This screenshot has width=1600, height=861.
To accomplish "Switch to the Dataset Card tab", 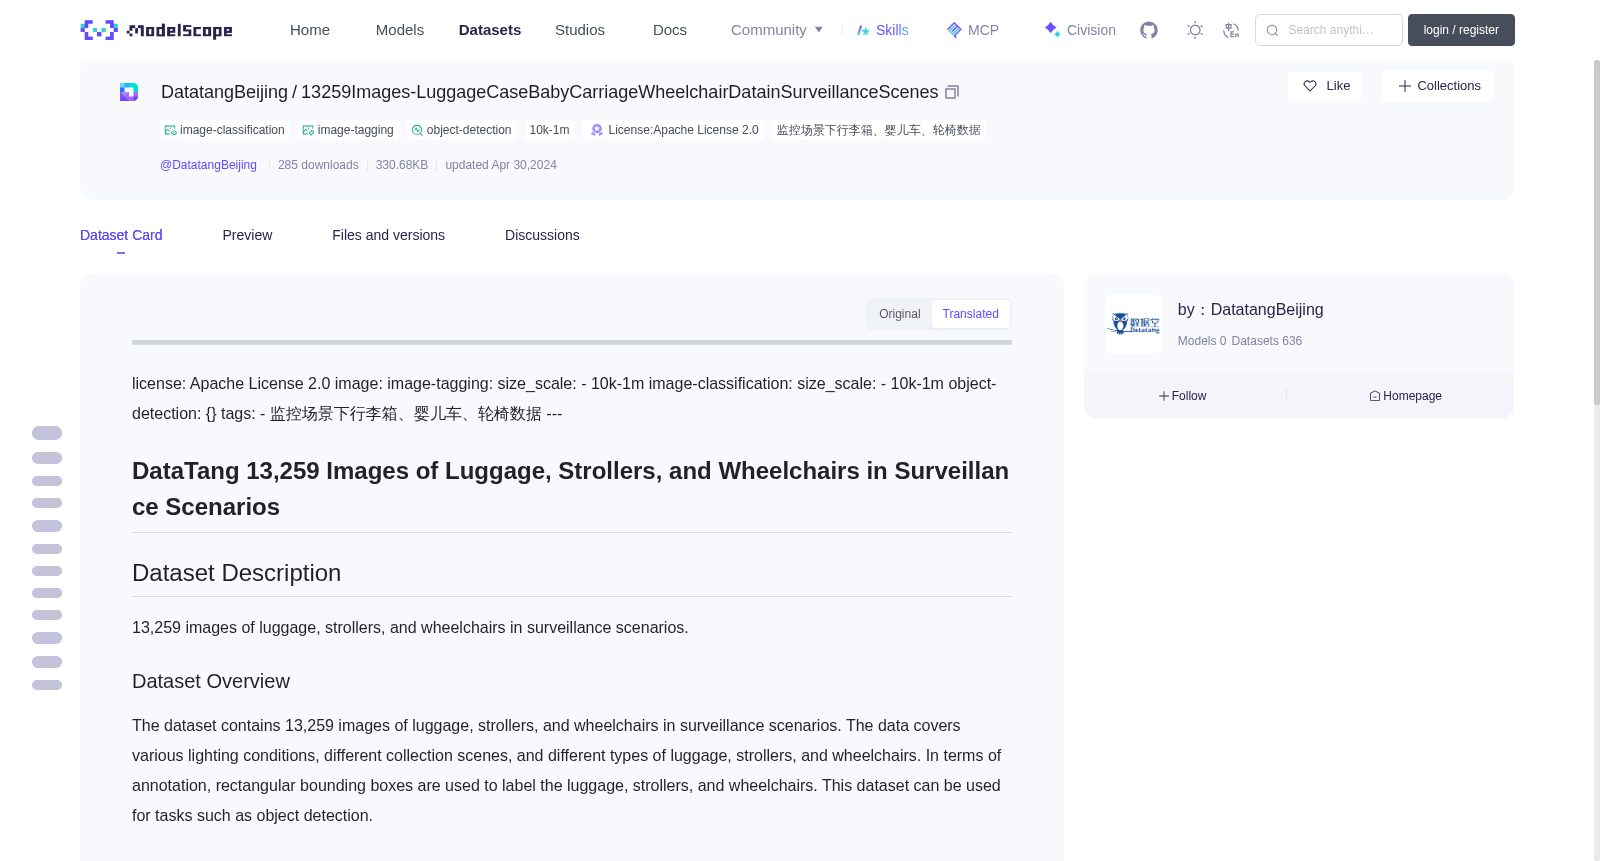I will coord(121,235).
